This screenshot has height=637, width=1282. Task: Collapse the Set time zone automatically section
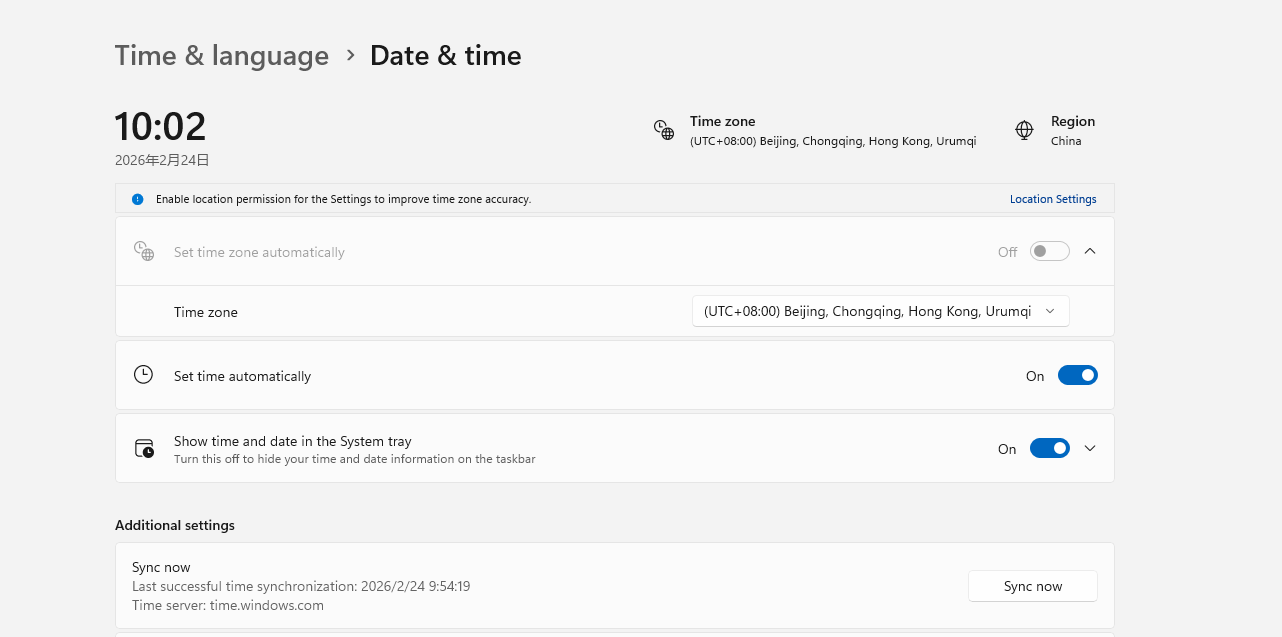pyautogui.click(x=1090, y=251)
